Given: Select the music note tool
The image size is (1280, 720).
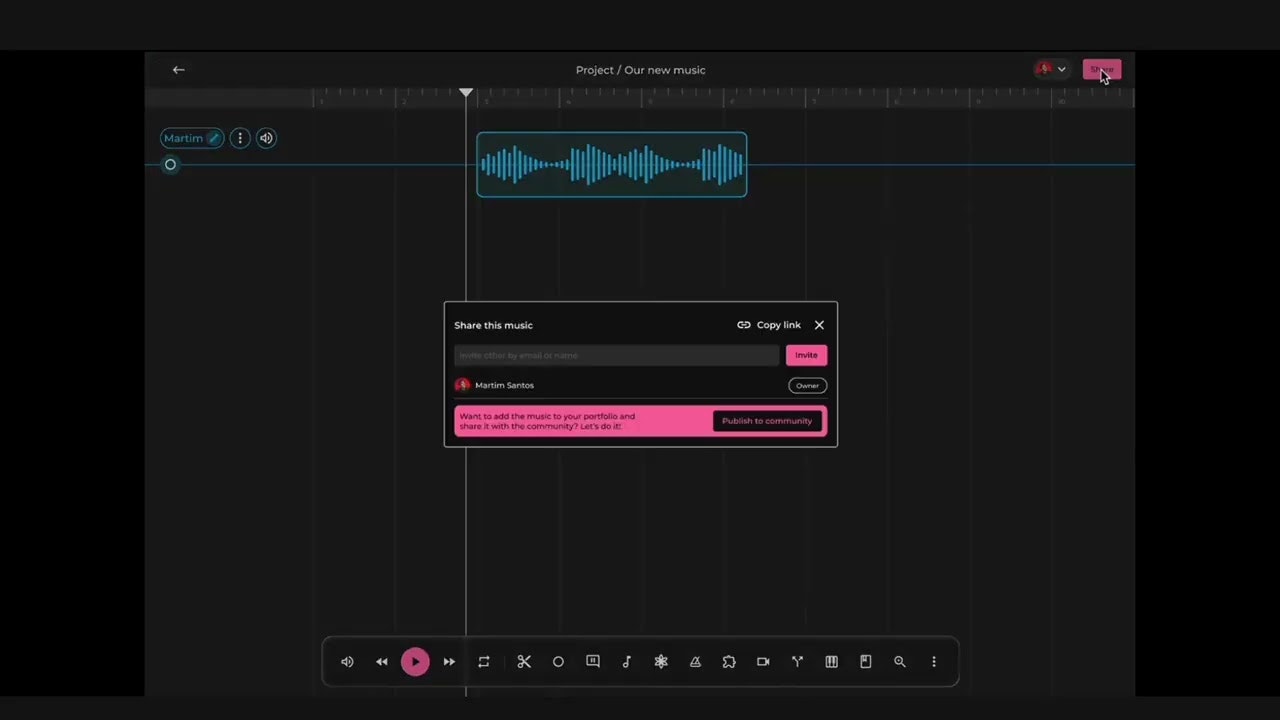Looking at the screenshot, I should point(627,662).
